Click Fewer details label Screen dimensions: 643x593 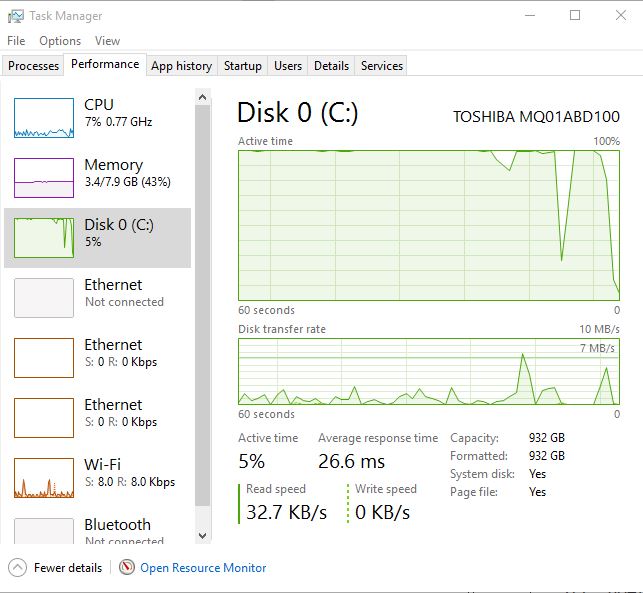point(68,568)
